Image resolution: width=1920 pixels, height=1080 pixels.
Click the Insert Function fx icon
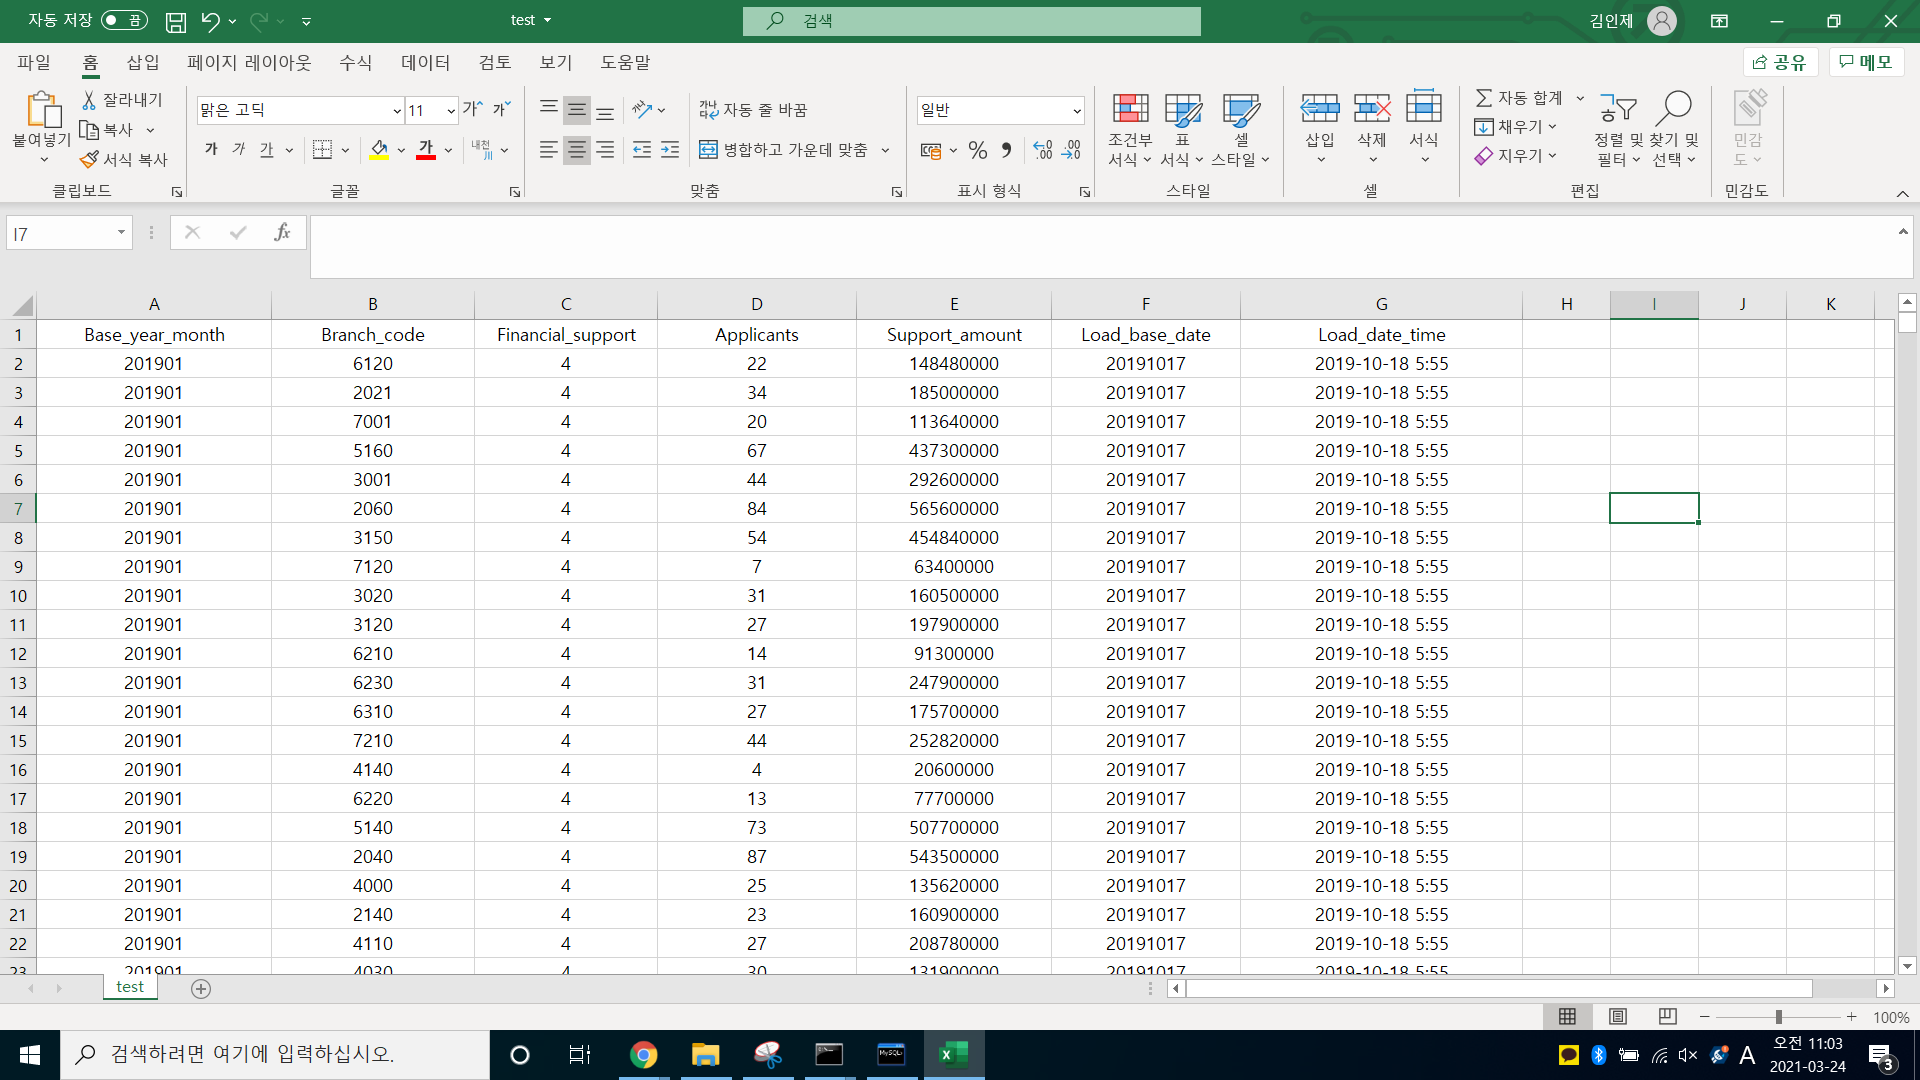click(282, 233)
